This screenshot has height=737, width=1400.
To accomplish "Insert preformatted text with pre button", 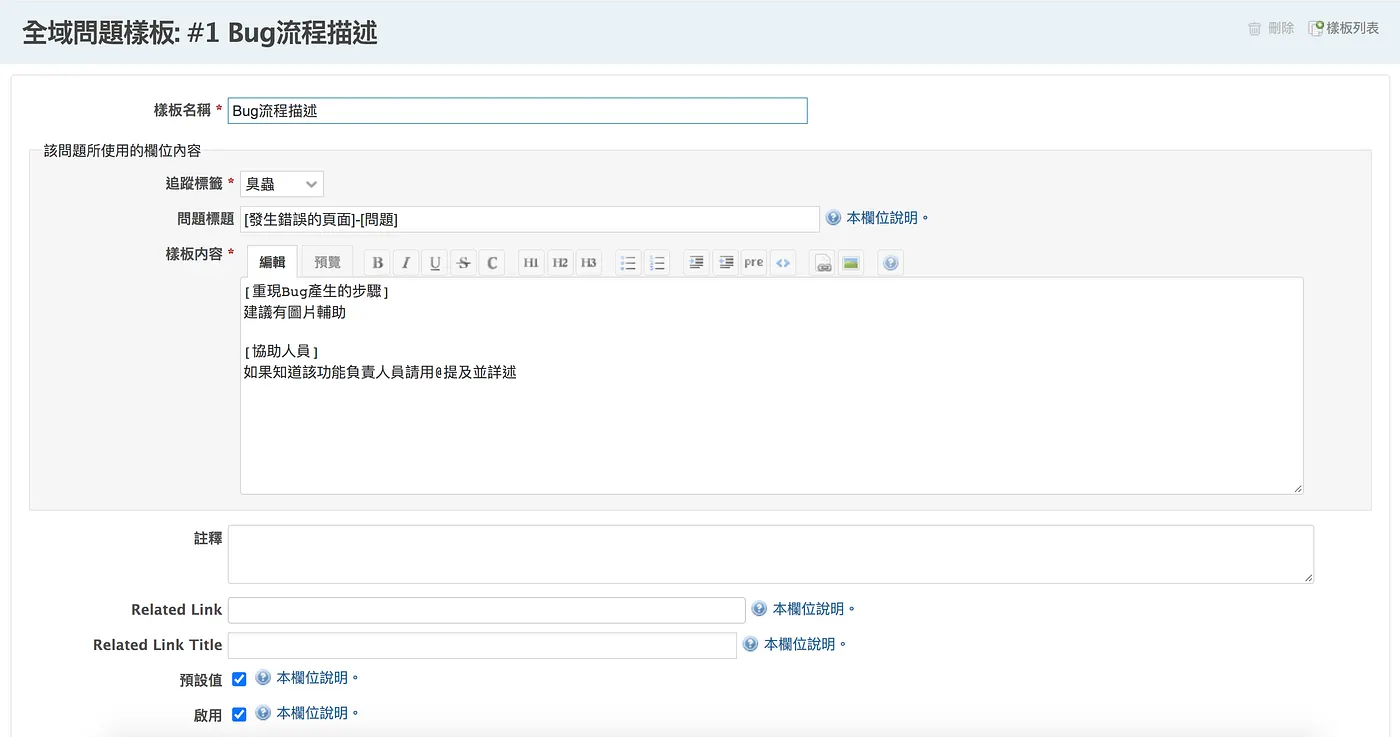I will 754,263.
